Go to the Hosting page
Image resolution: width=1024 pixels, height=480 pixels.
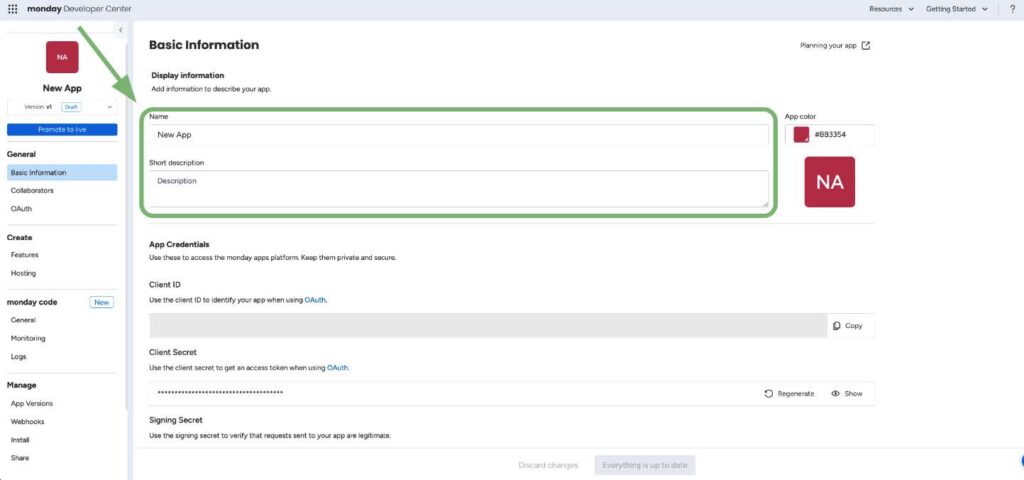(24, 273)
